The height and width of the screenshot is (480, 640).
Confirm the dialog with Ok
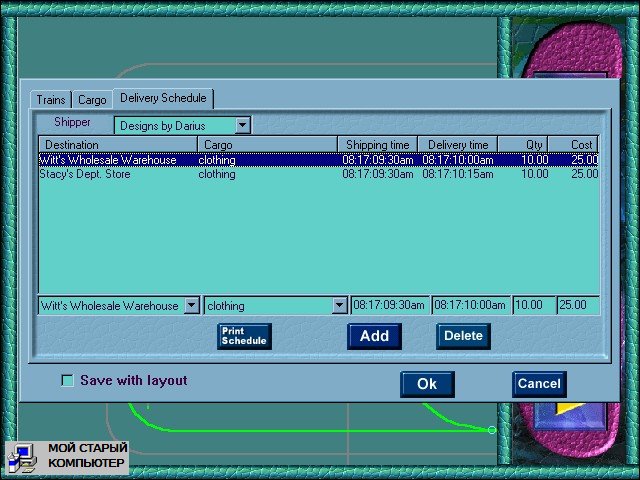(x=427, y=384)
